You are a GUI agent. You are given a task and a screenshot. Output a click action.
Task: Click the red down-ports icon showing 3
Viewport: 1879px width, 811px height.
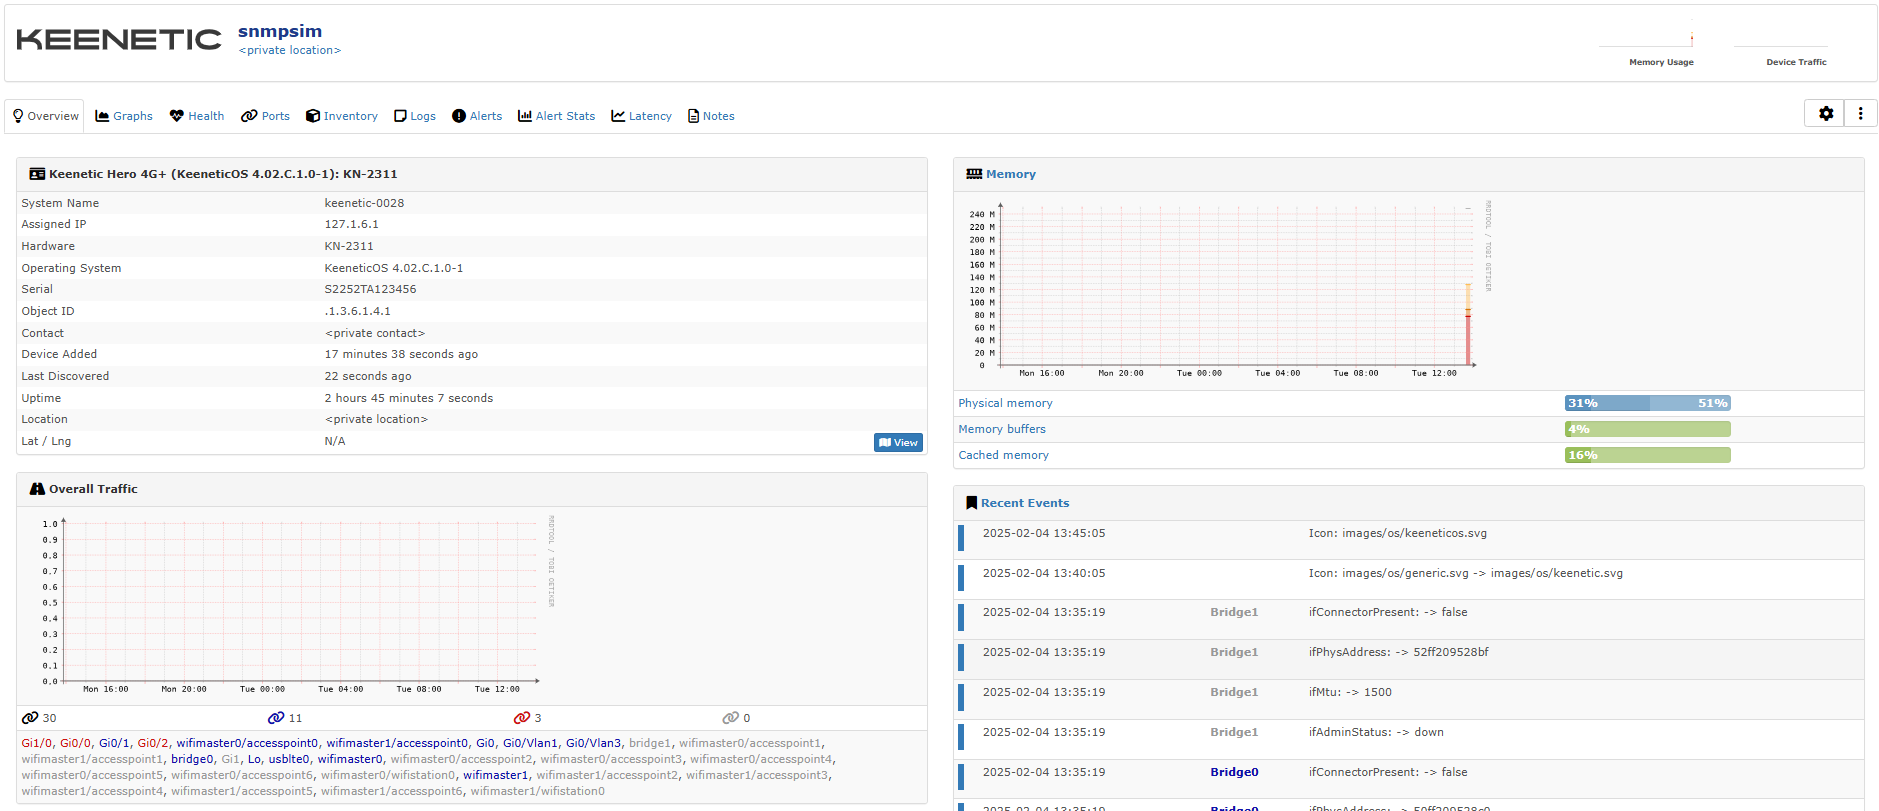click(x=521, y=718)
